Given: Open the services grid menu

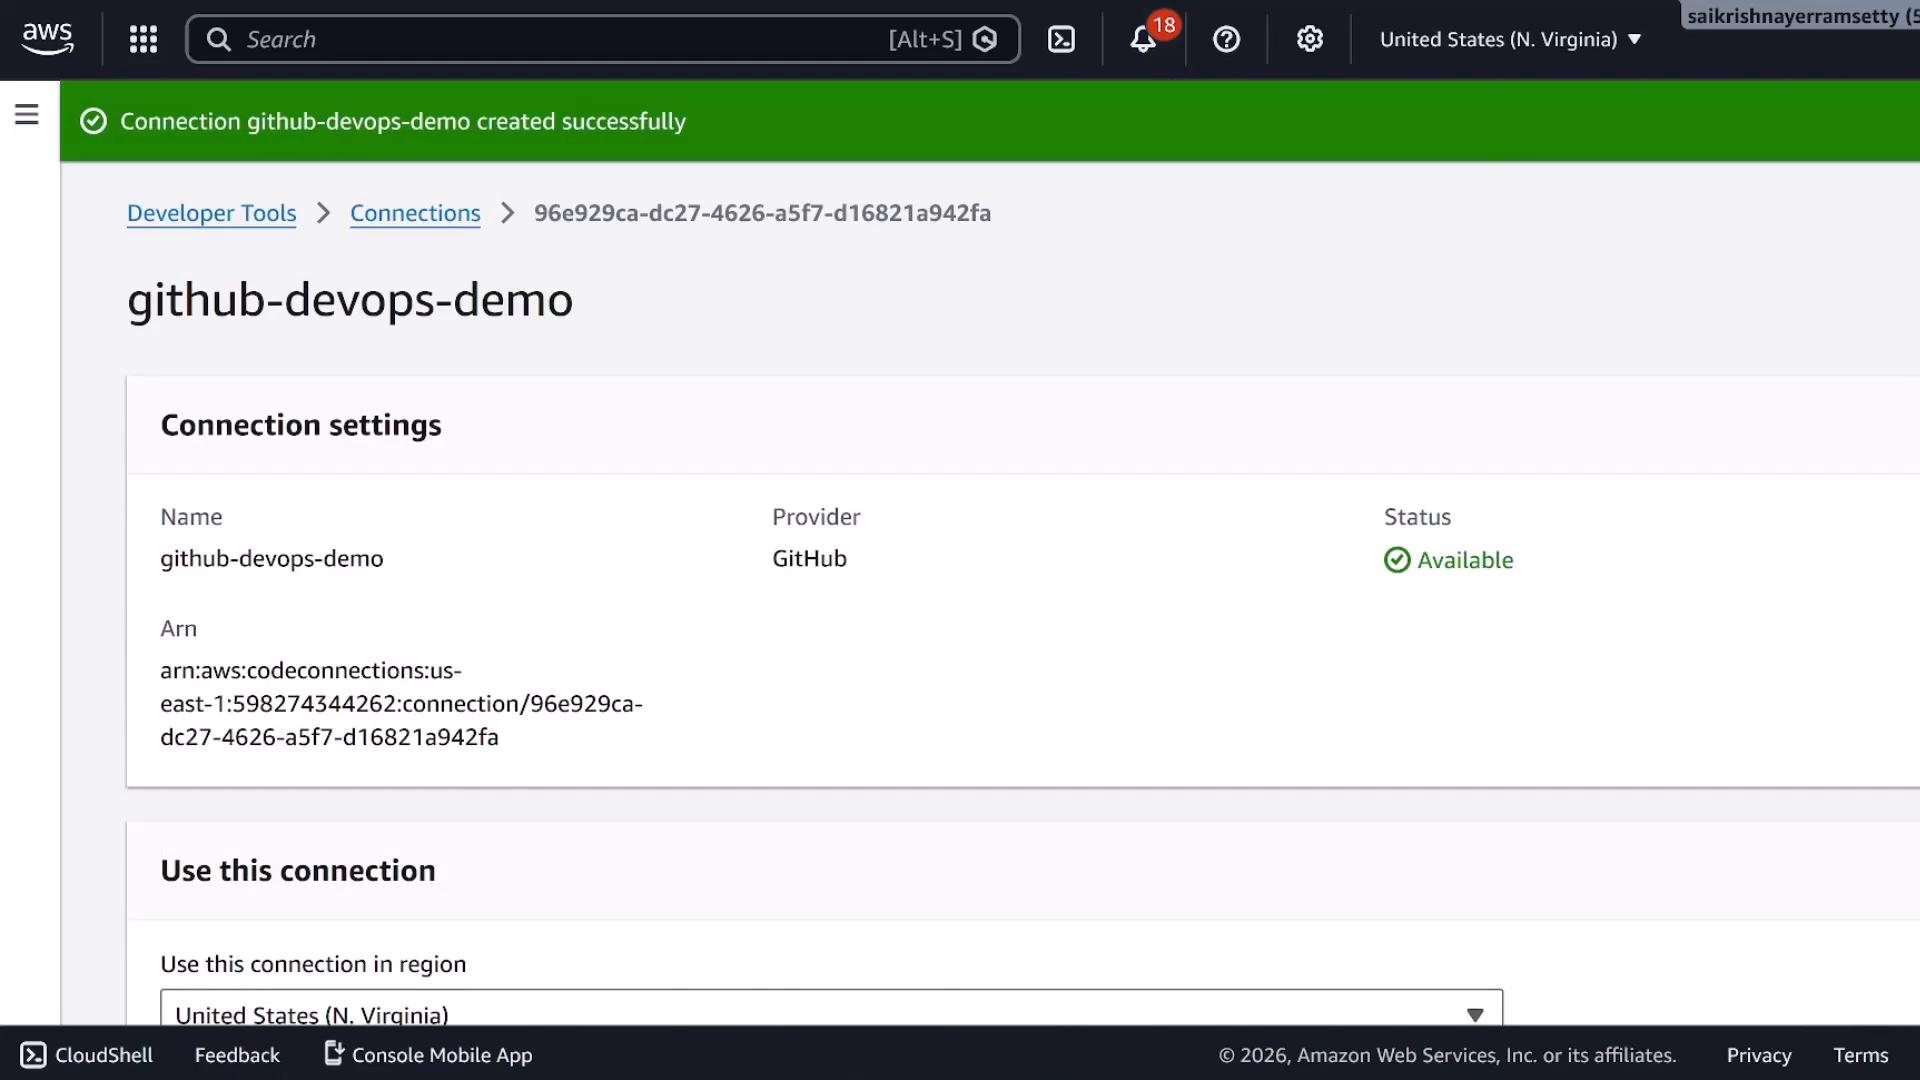Looking at the screenshot, I should coord(143,39).
